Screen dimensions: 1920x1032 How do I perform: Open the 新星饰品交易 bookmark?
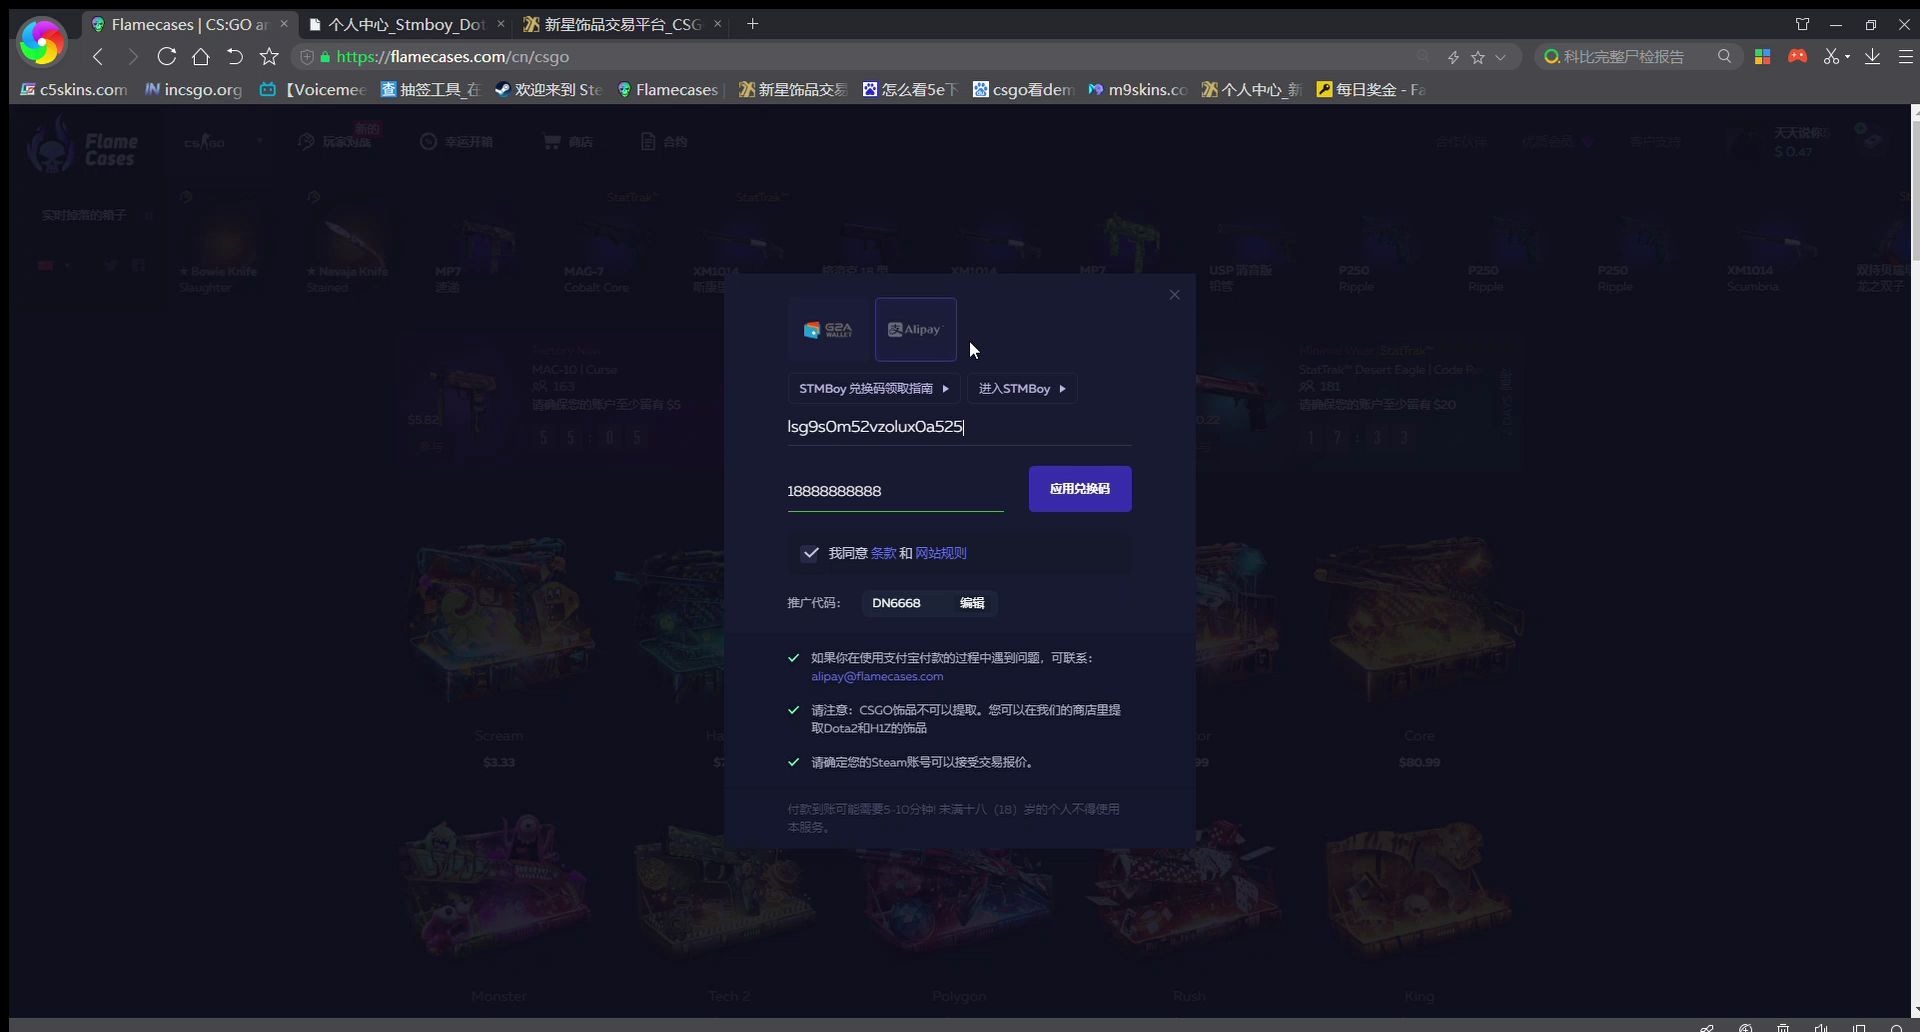(793, 90)
